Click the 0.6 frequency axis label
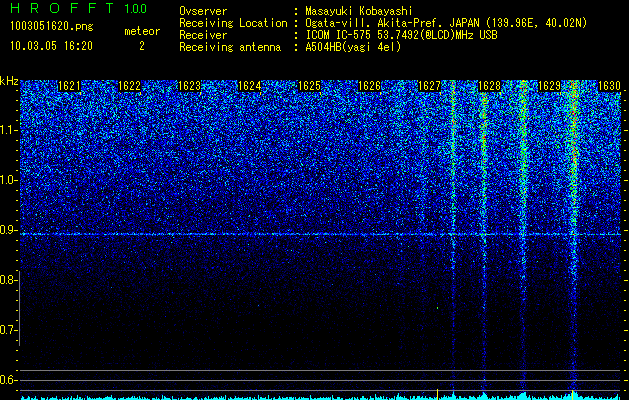This screenshot has width=629, height=400. tap(7, 380)
